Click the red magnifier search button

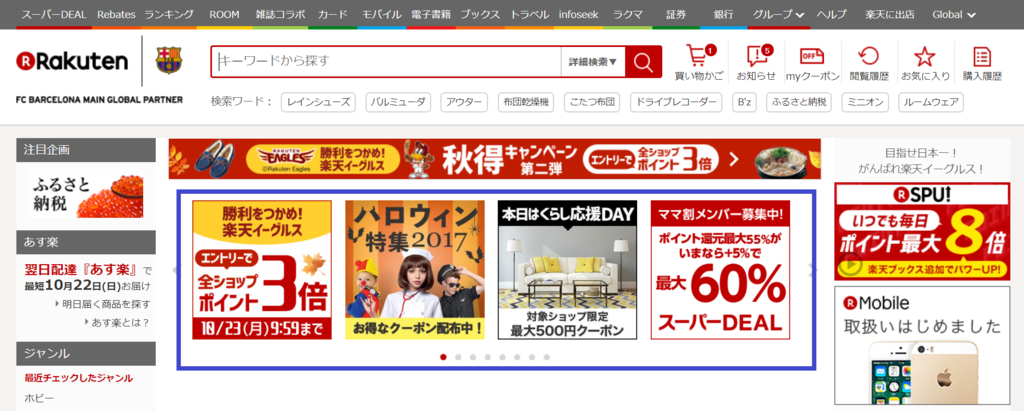[x=643, y=62]
